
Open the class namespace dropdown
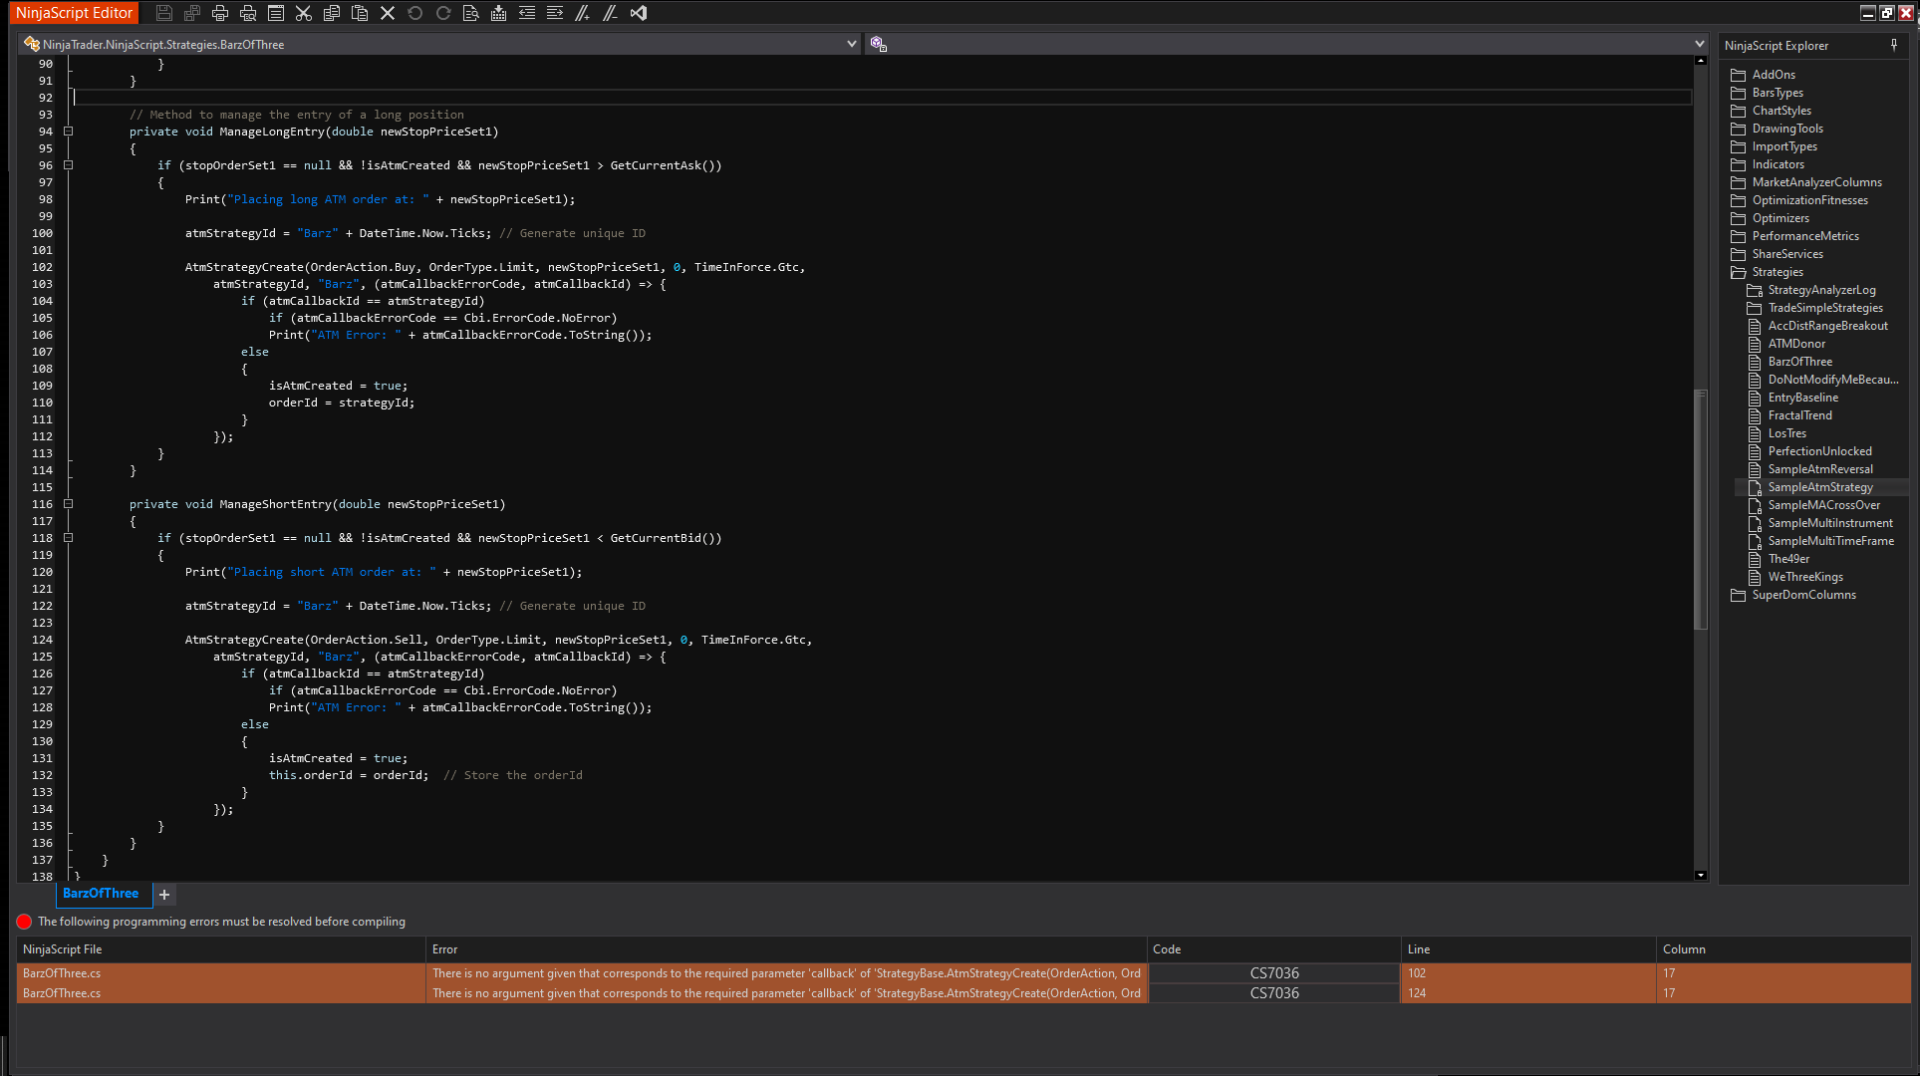(851, 44)
